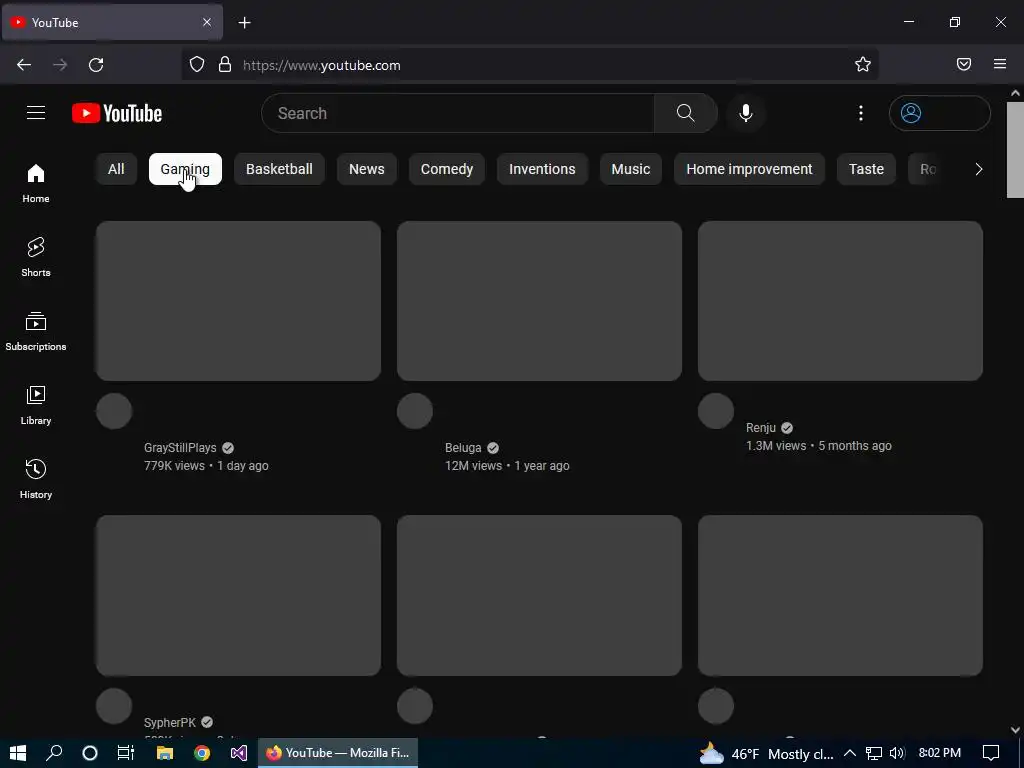Viewport: 1024px width, 768px height.
Task: Click the Renju channel name
Action: [x=761, y=428]
